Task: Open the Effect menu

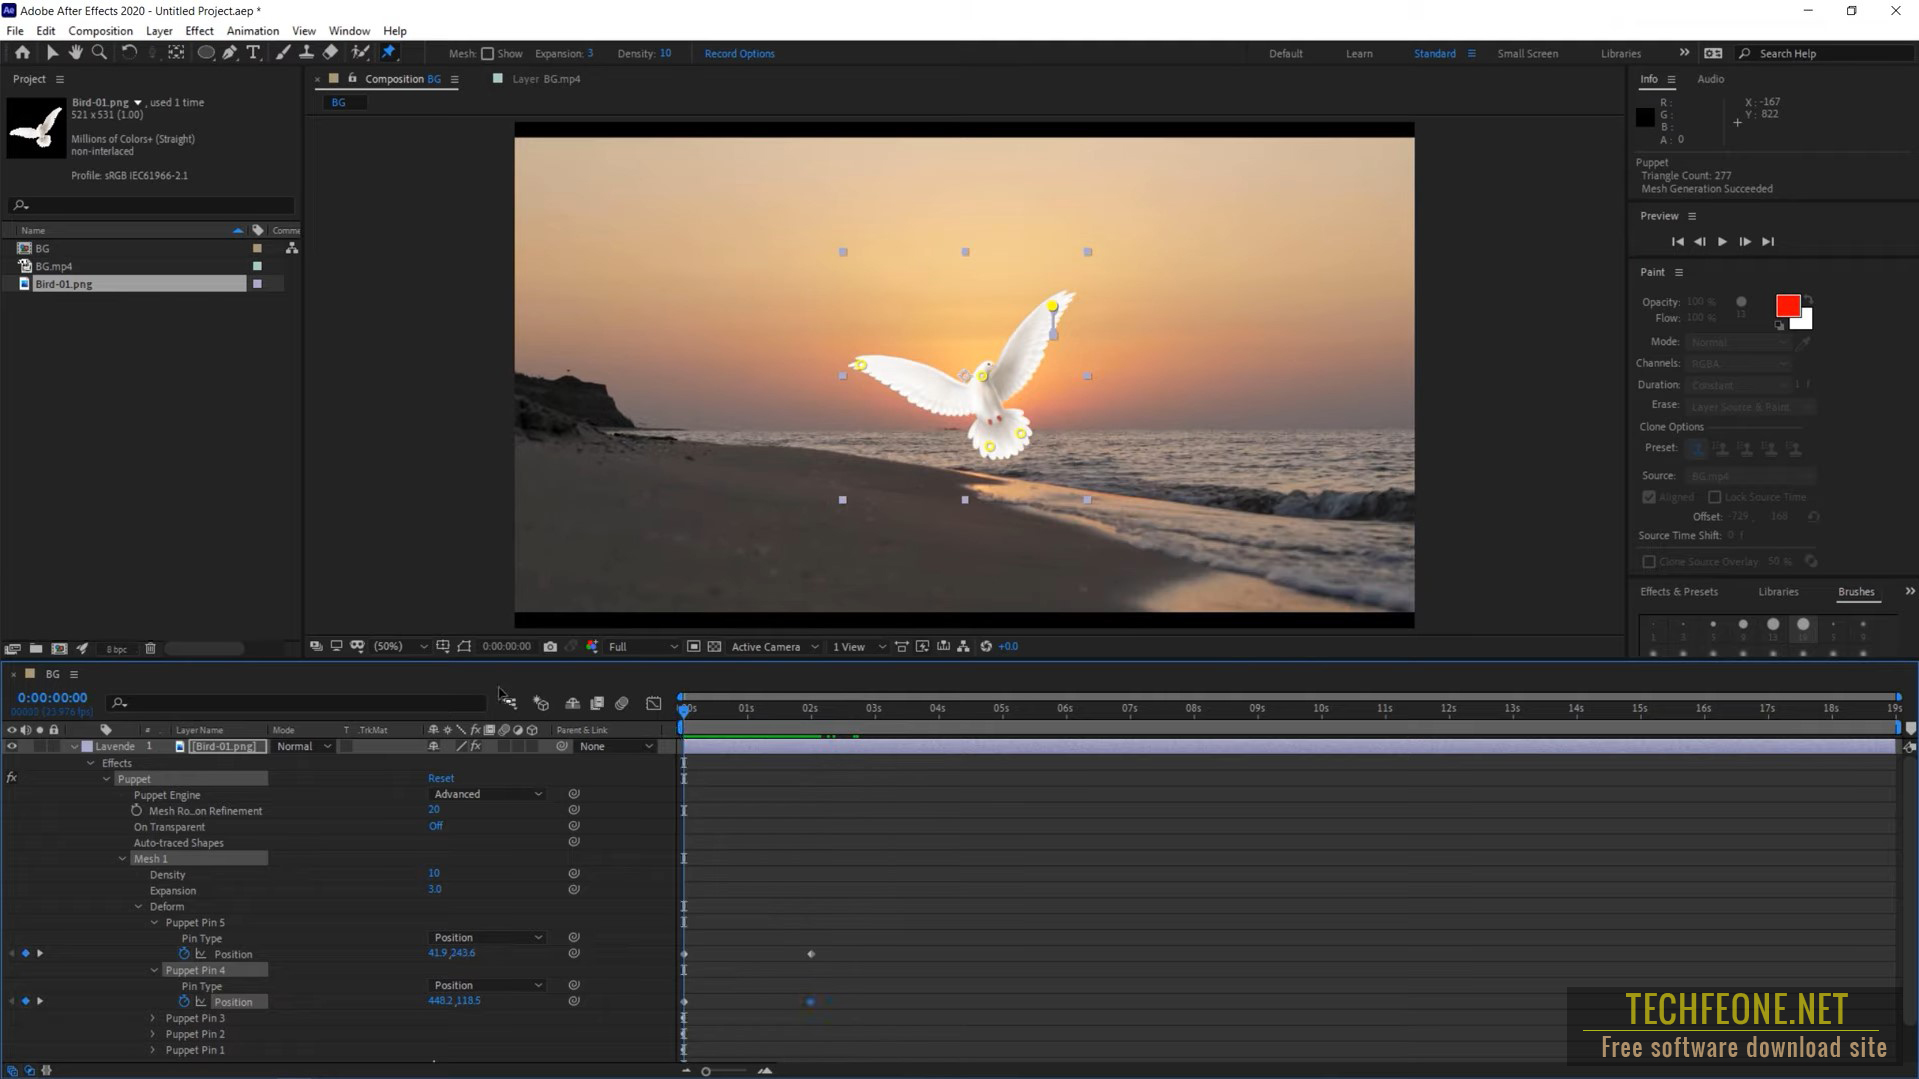Action: coord(199,31)
